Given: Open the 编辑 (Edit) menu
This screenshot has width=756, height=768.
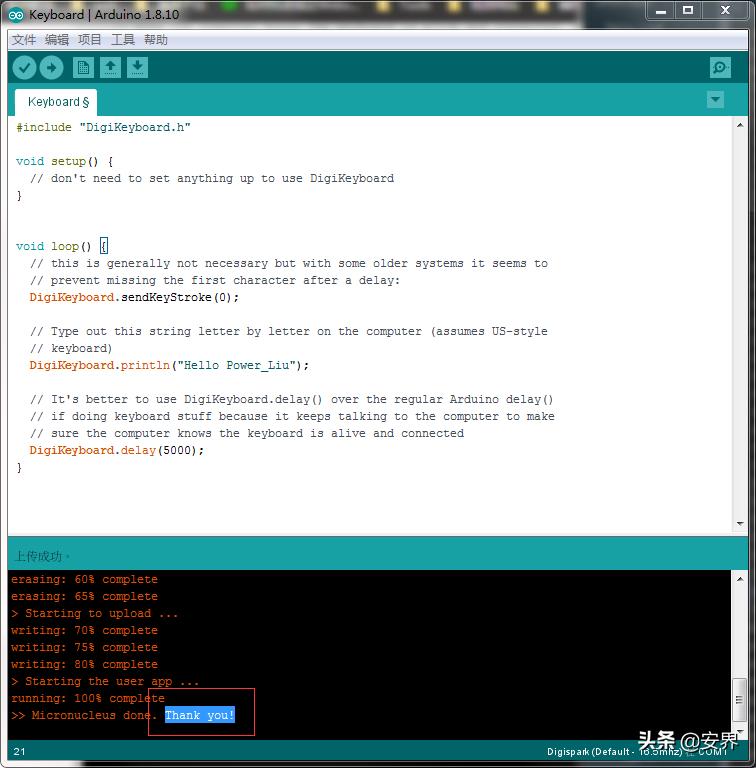Looking at the screenshot, I should tap(57, 40).
